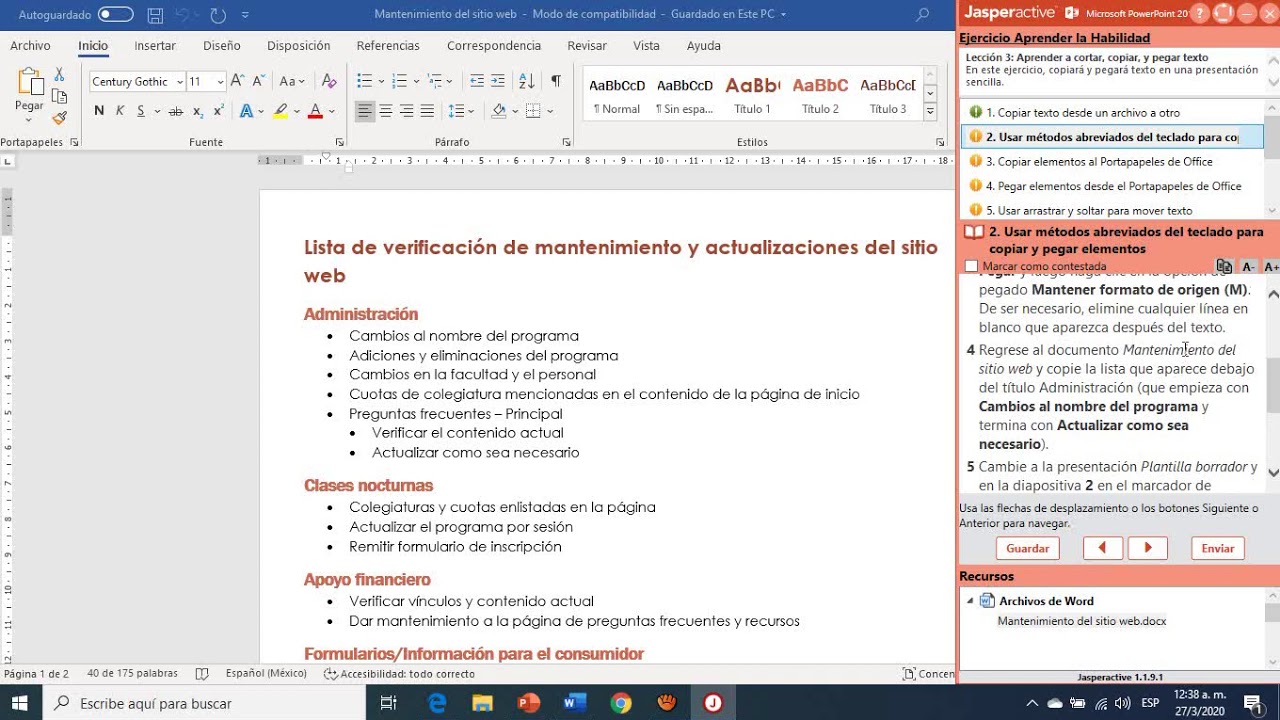
Task: Clear all formatting
Action: tap(329, 81)
